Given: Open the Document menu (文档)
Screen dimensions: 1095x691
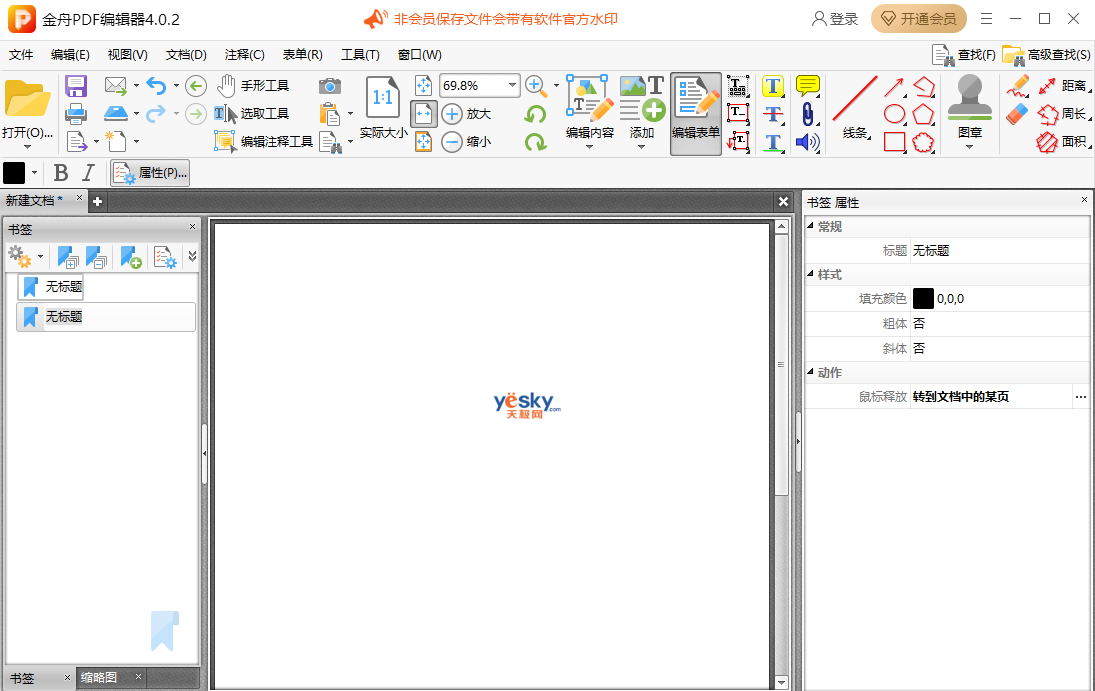Looking at the screenshot, I should click(x=186, y=54).
